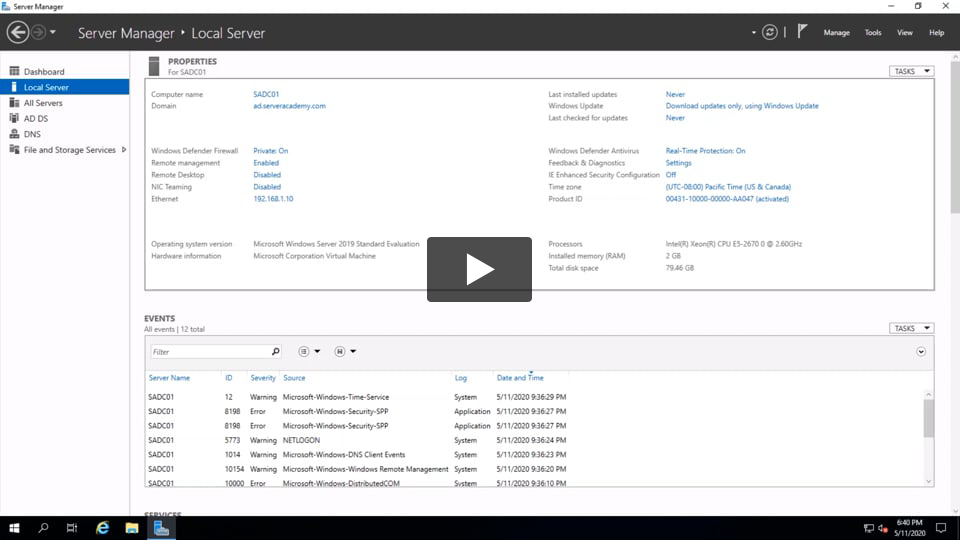
Task: Click the refresh icon in header
Action: pos(769,32)
